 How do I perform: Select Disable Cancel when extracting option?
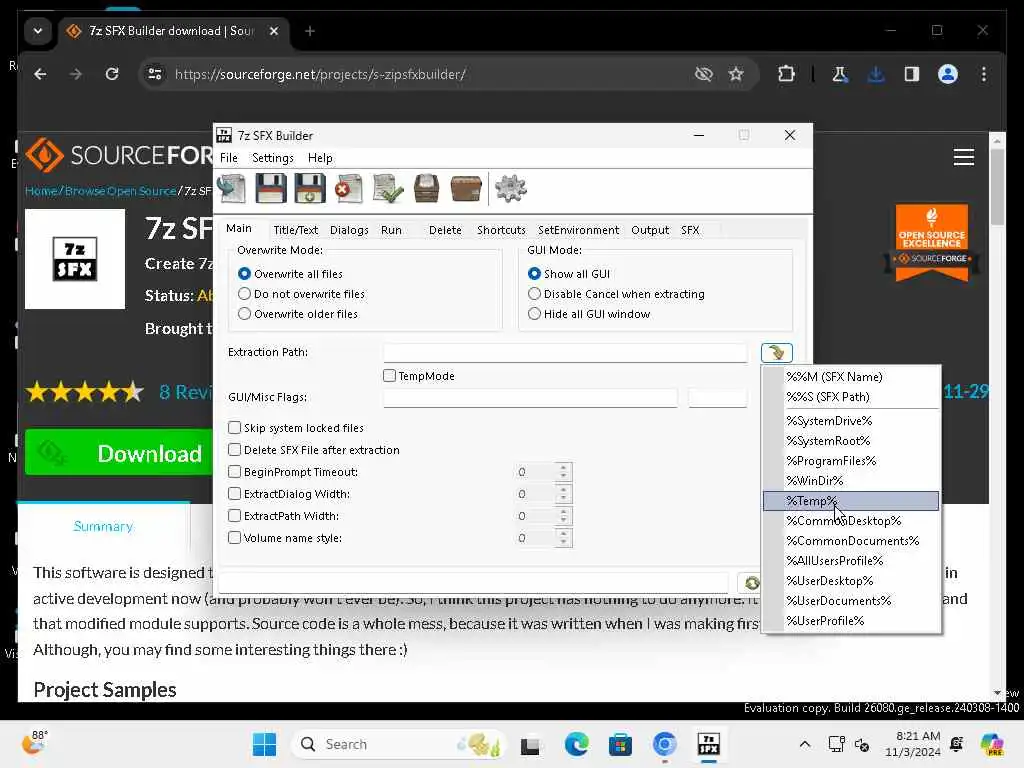534,294
